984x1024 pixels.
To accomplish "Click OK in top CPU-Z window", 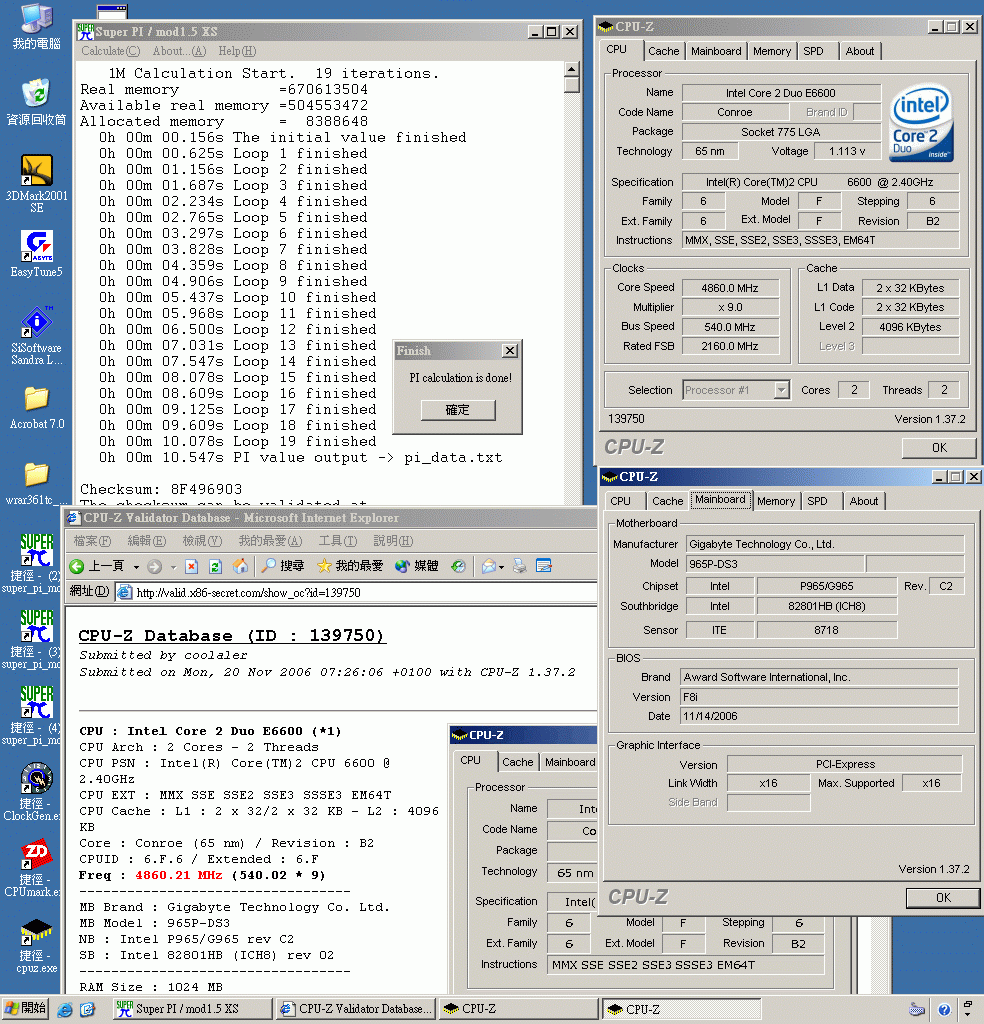I will tap(939, 447).
